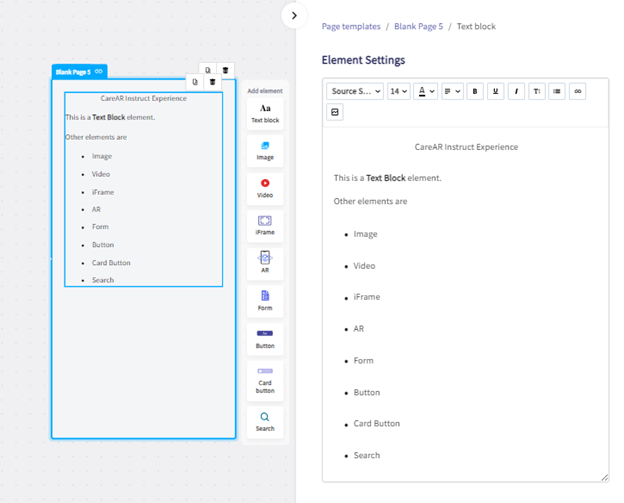Toggle bold formatting in editor toolbar
This screenshot has width=624, height=503.
pyautogui.click(x=475, y=91)
